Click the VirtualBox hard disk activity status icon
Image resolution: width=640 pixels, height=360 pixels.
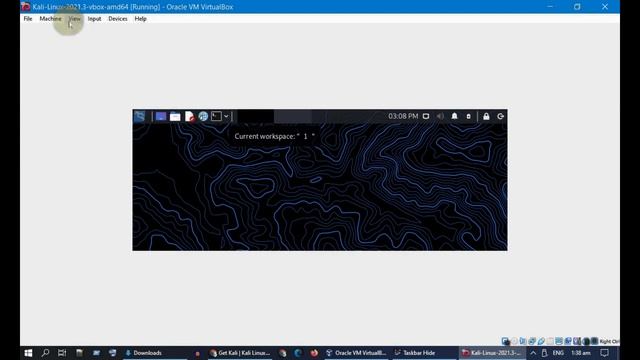click(x=505, y=341)
